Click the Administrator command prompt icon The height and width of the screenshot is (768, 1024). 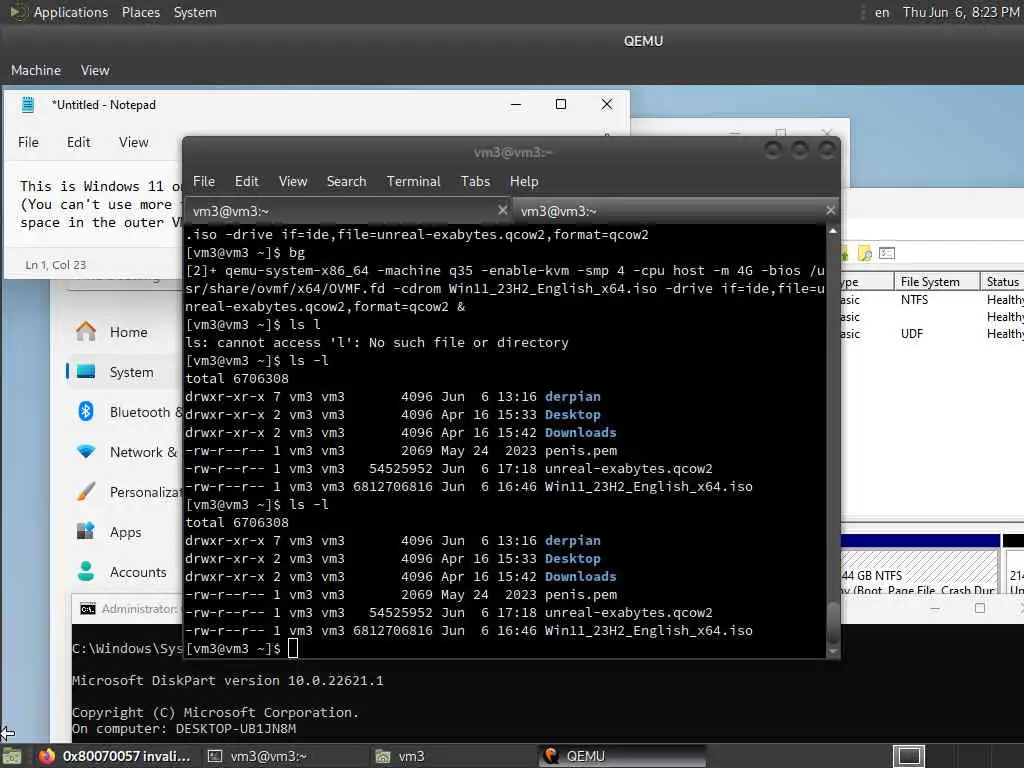pos(88,609)
